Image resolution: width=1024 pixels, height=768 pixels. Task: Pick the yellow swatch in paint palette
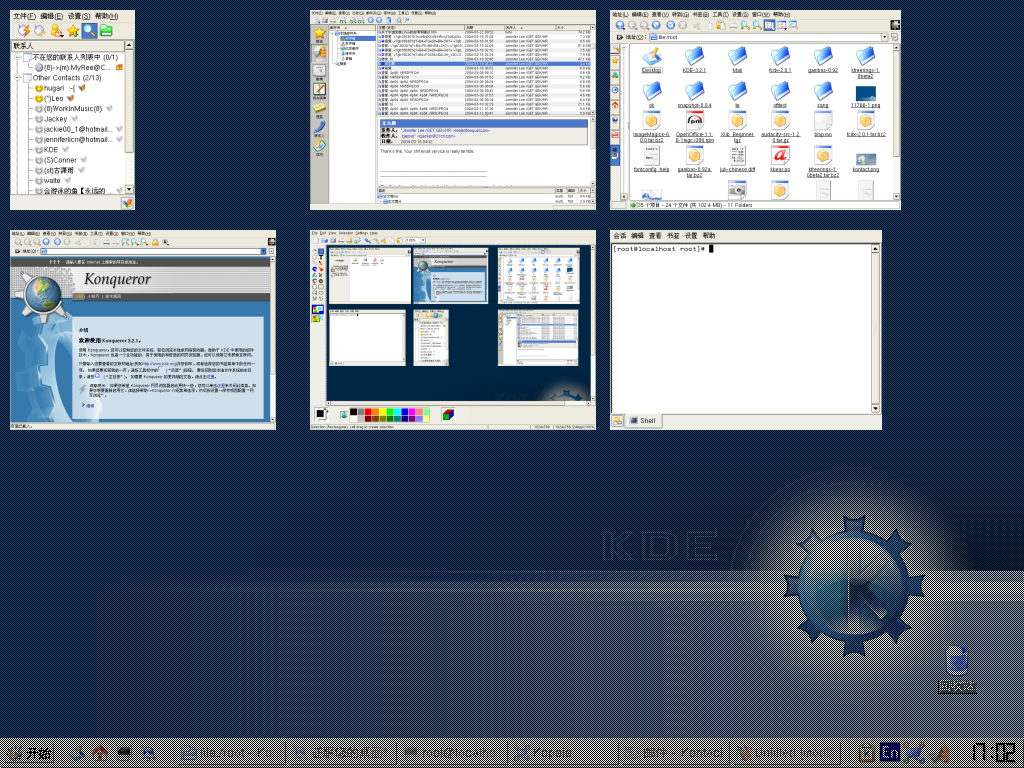coord(382,411)
